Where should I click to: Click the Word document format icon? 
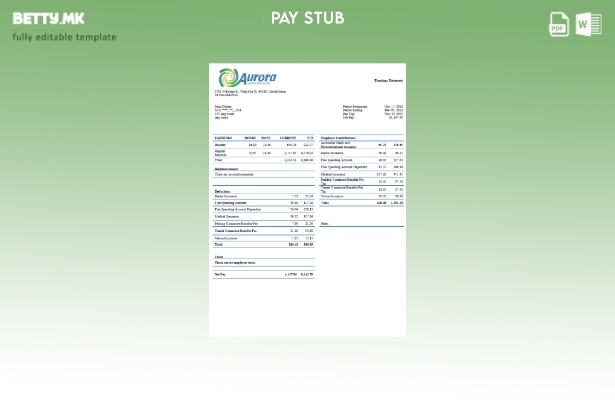point(588,24)
